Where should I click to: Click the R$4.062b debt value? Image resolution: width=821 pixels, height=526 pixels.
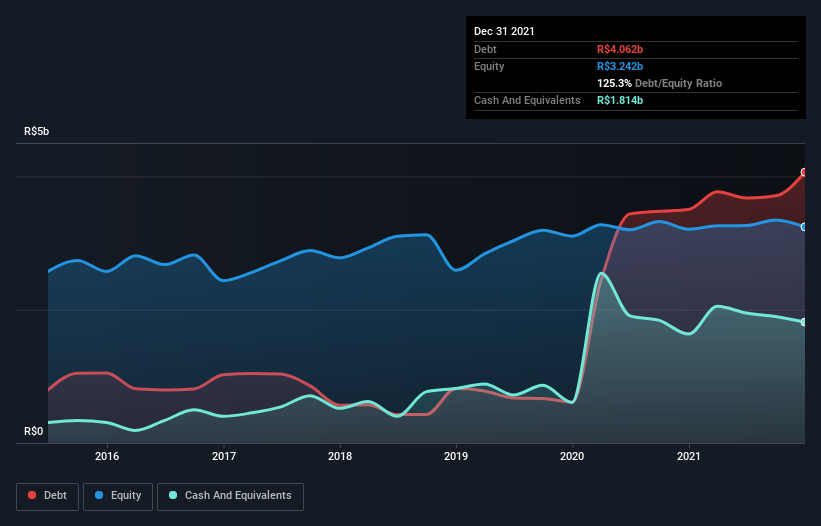coord(620,49)
